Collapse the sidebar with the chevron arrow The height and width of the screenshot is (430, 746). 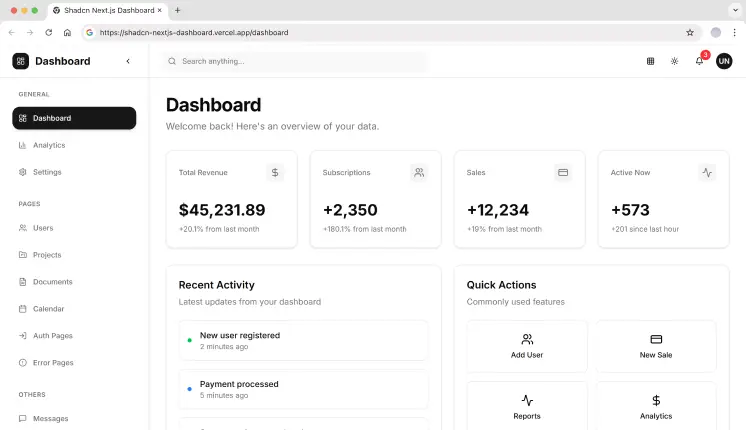128,61
